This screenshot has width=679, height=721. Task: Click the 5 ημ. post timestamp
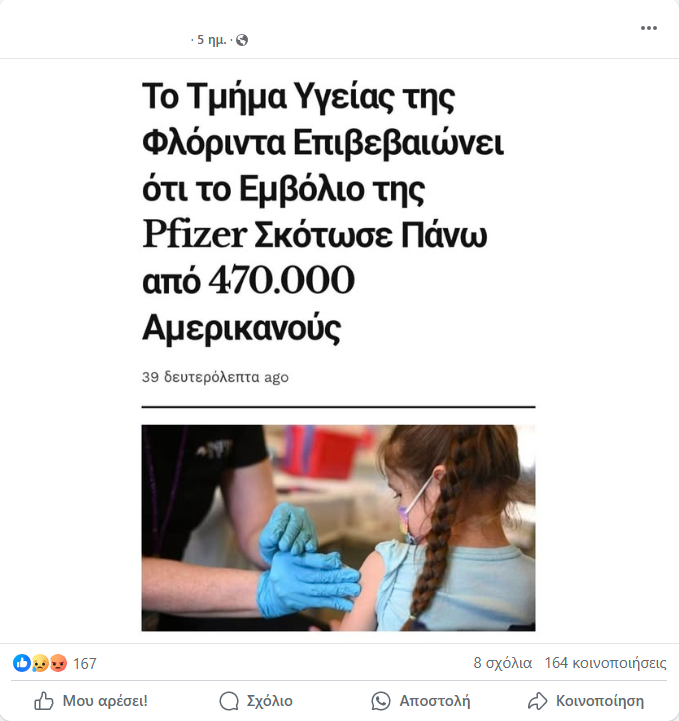tap(211, 40)
